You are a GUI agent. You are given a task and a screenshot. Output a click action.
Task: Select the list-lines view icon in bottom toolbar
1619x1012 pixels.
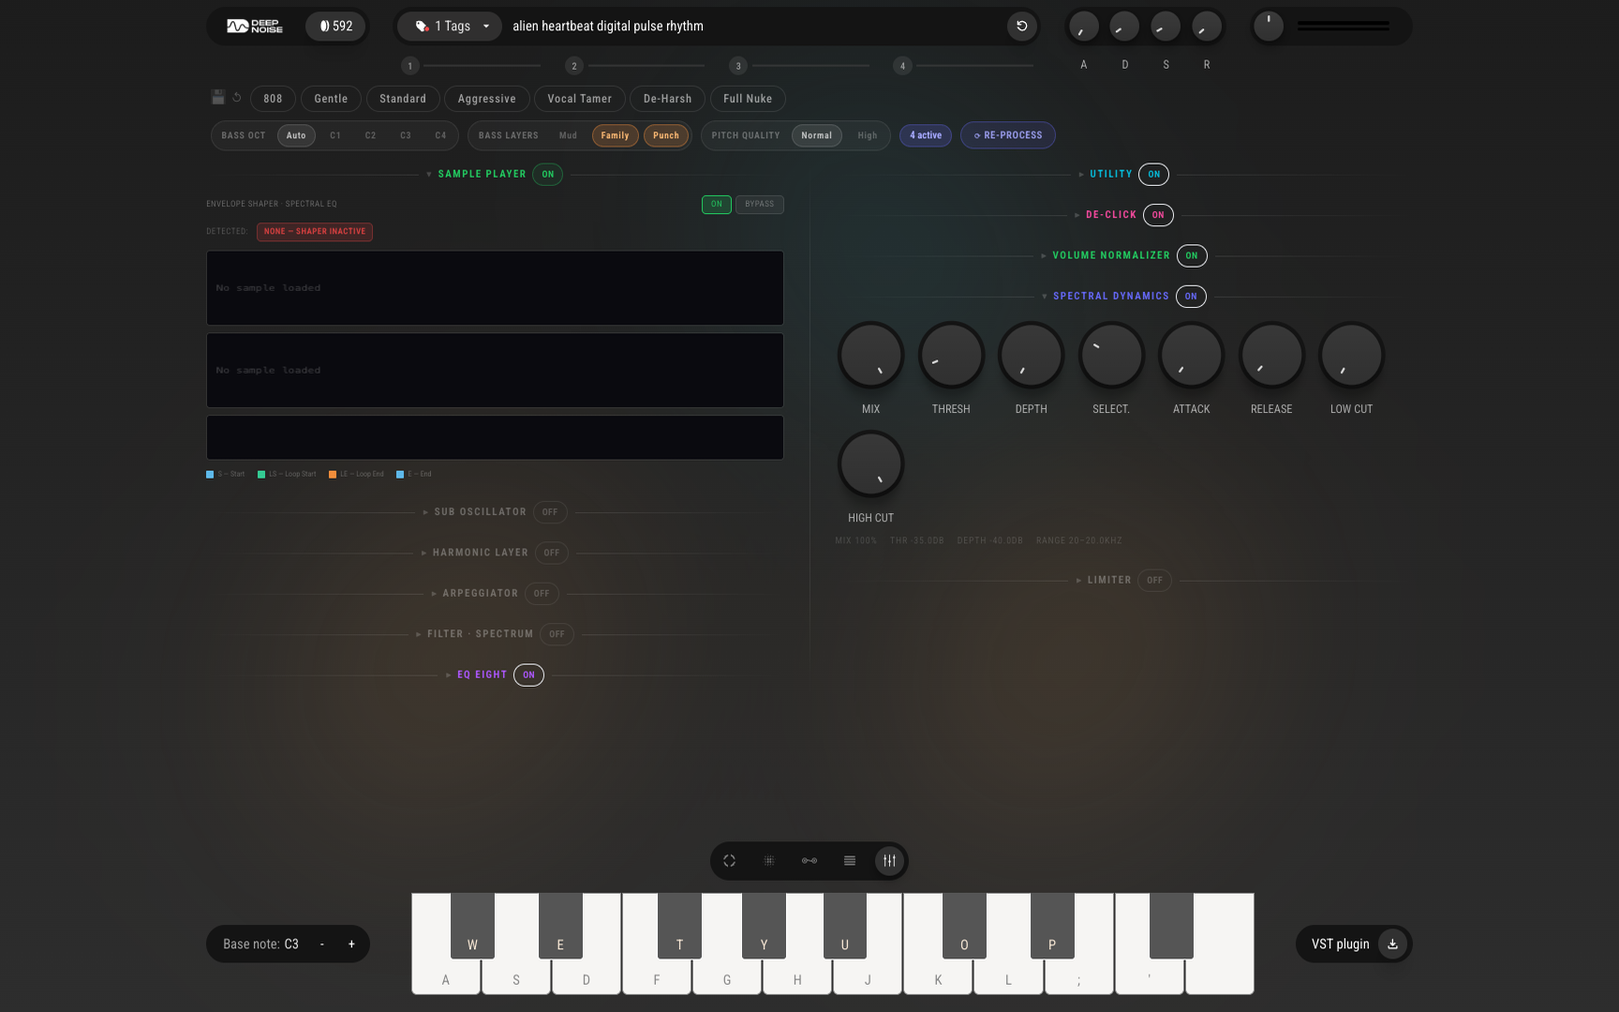pos(849,861)
